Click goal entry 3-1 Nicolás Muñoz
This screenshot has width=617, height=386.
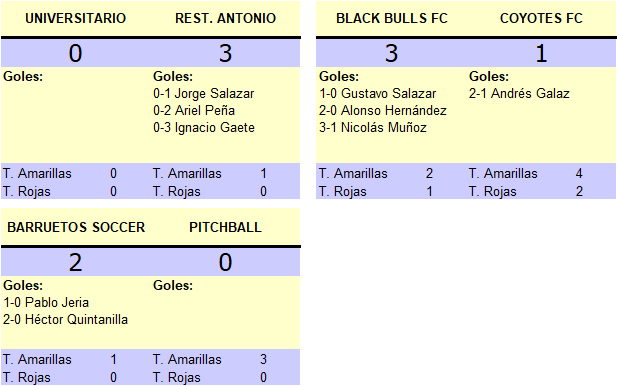[373, 127]
